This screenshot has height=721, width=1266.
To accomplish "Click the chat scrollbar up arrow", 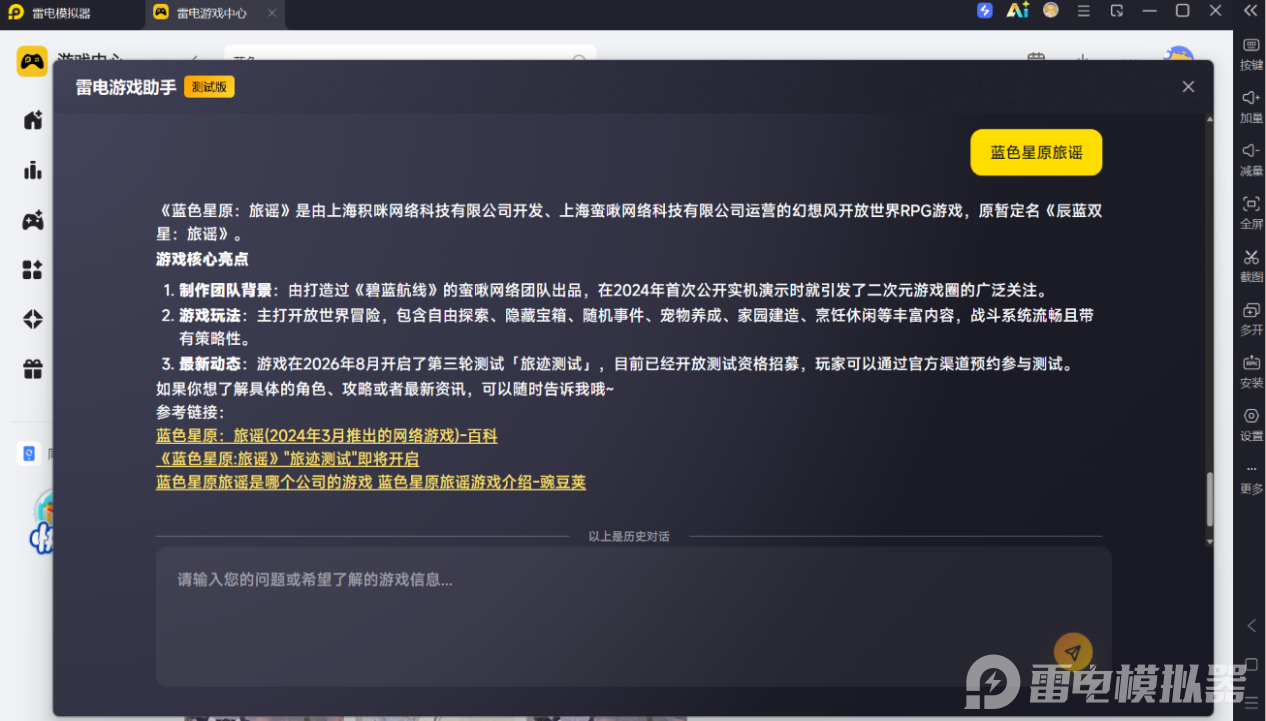I will (x=1209, y=119).
